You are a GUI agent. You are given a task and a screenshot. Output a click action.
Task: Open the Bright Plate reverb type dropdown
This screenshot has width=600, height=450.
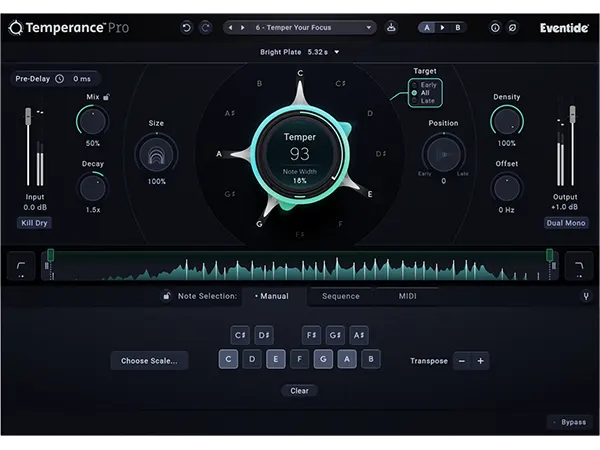[299, 52]
